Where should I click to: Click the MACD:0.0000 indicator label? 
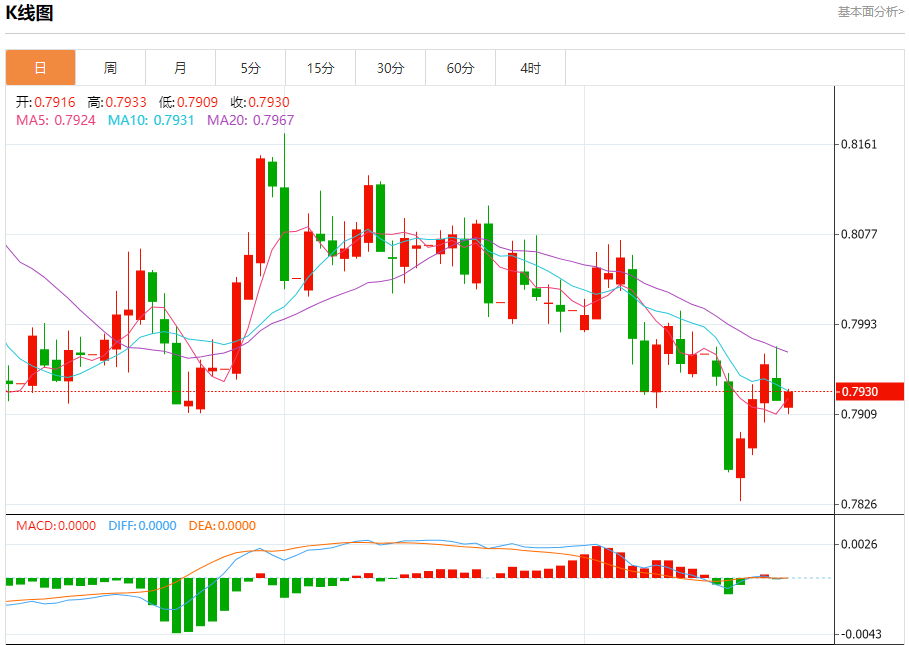56,526
